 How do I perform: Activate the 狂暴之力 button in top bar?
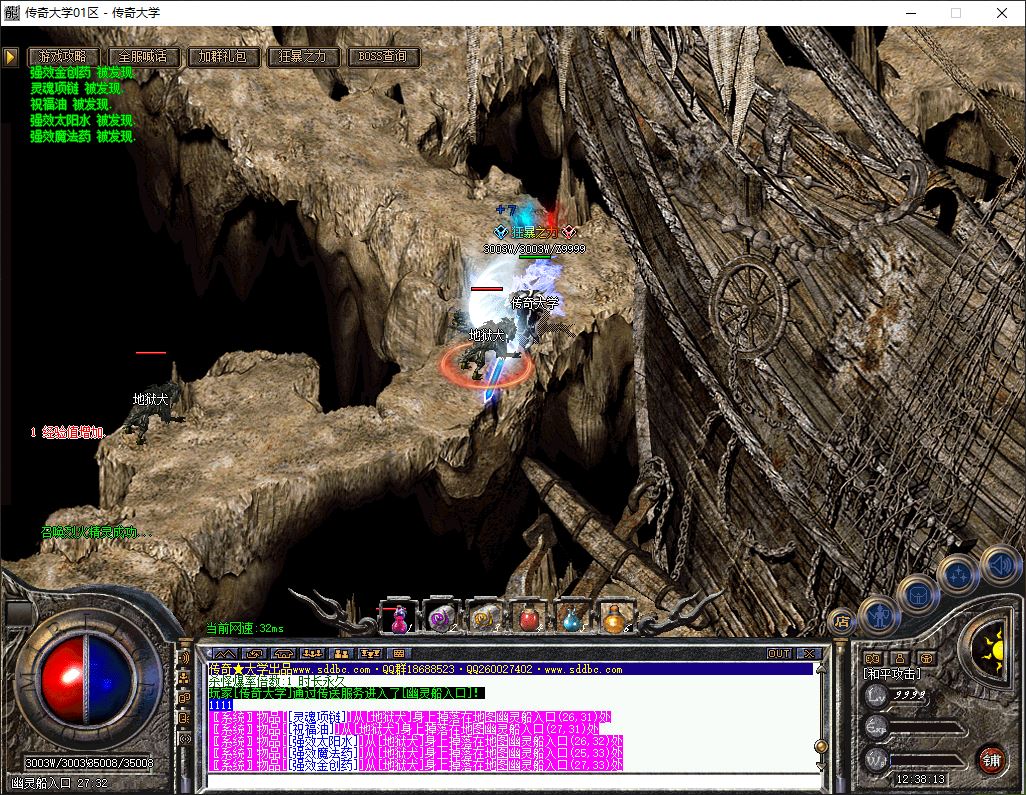point(303,57)
